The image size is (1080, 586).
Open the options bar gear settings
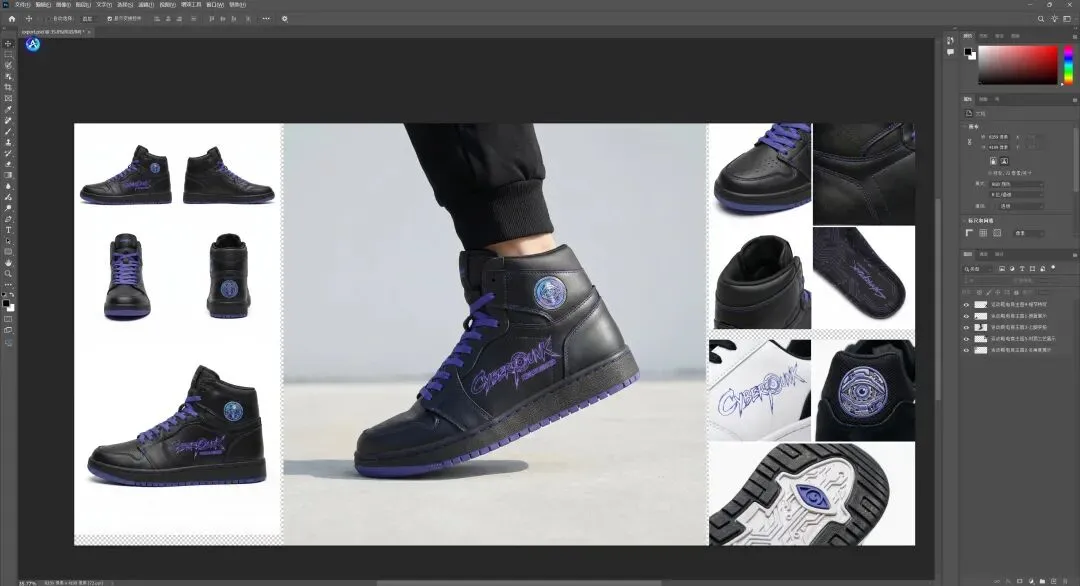(x=284, y=19)
